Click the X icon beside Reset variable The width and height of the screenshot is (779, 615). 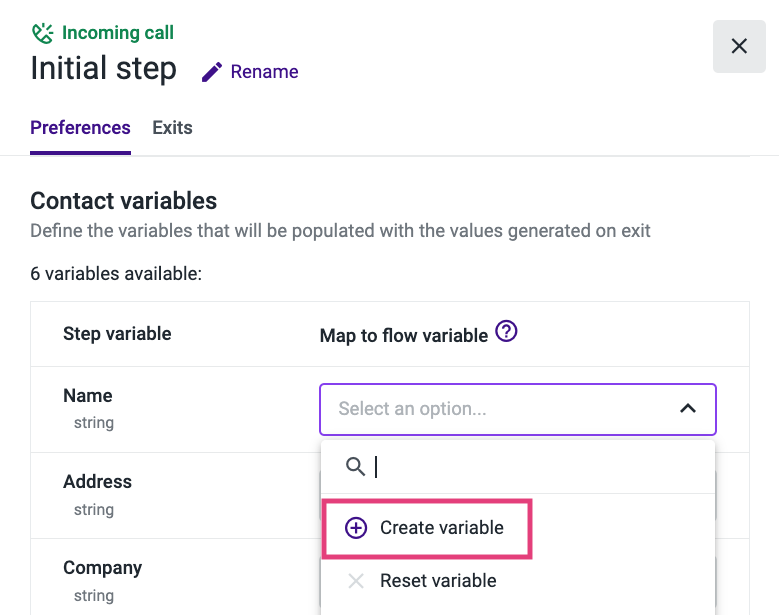coord(356,581)
